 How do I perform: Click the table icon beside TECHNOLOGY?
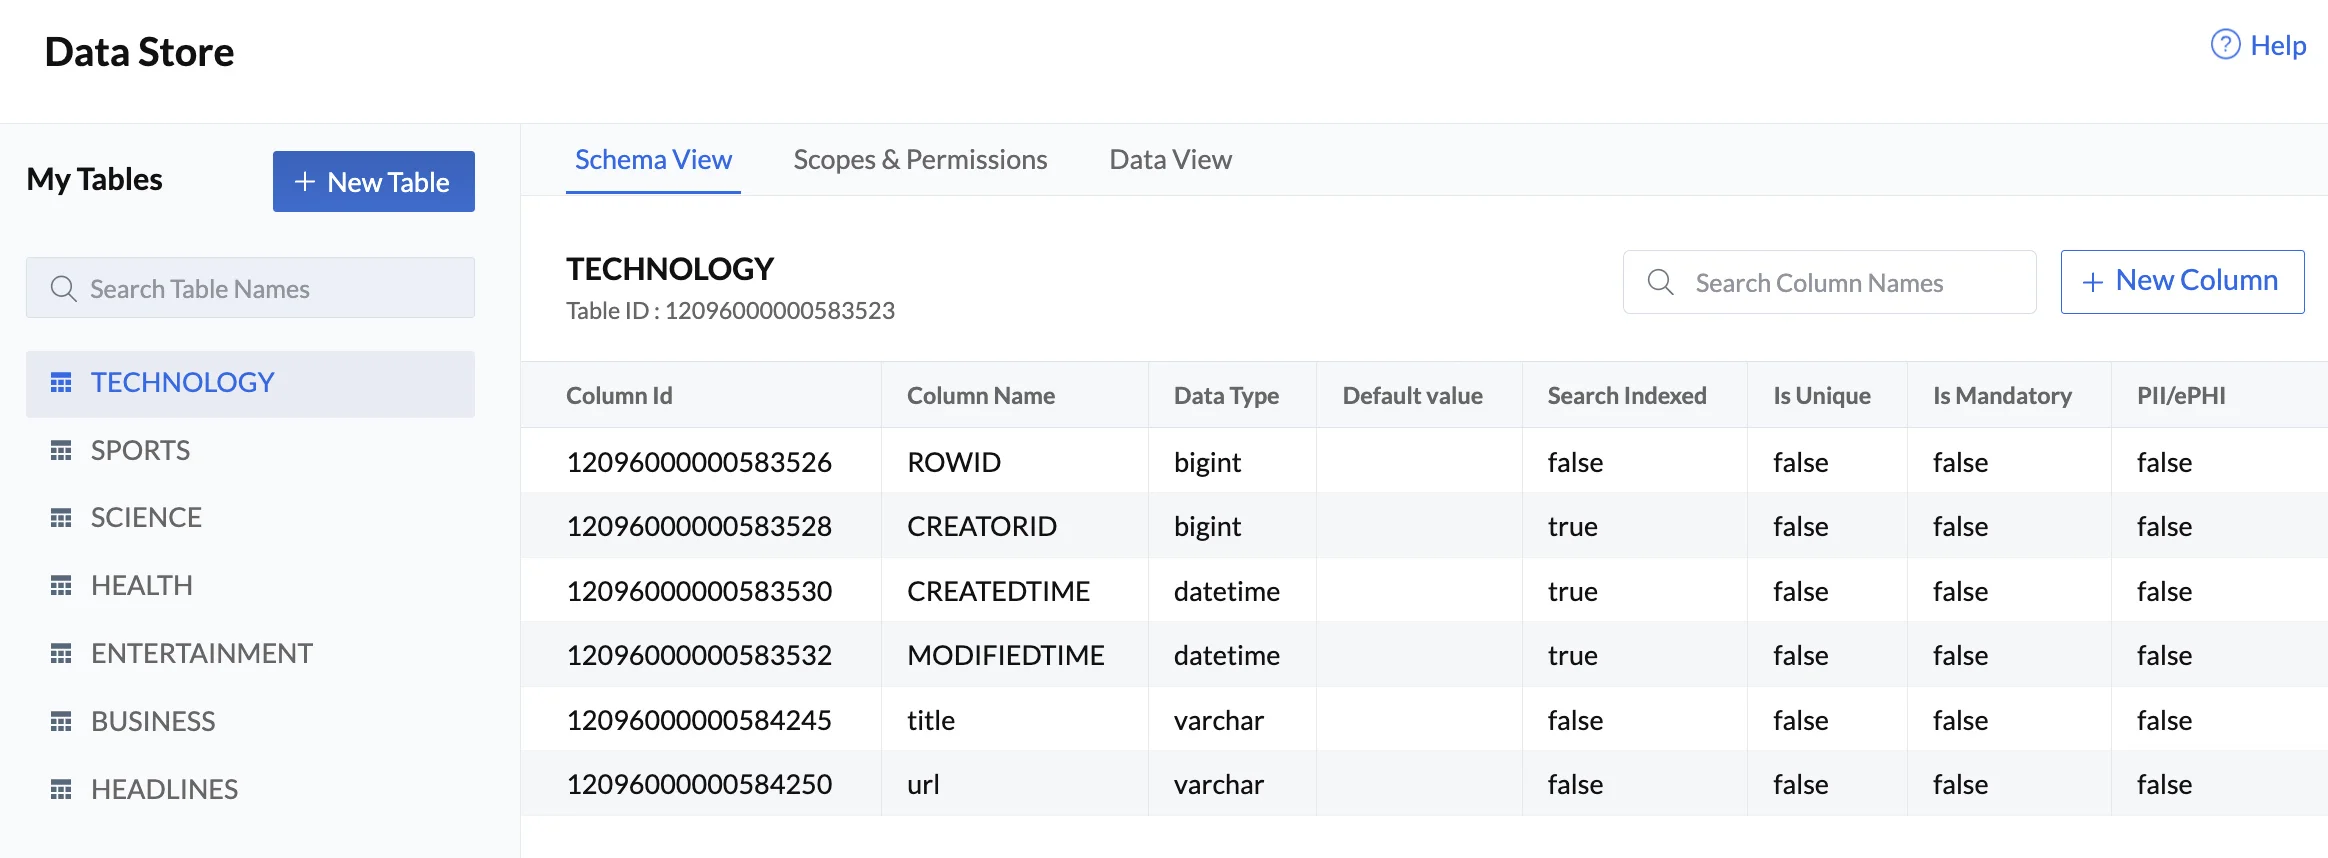pos(61,383)
